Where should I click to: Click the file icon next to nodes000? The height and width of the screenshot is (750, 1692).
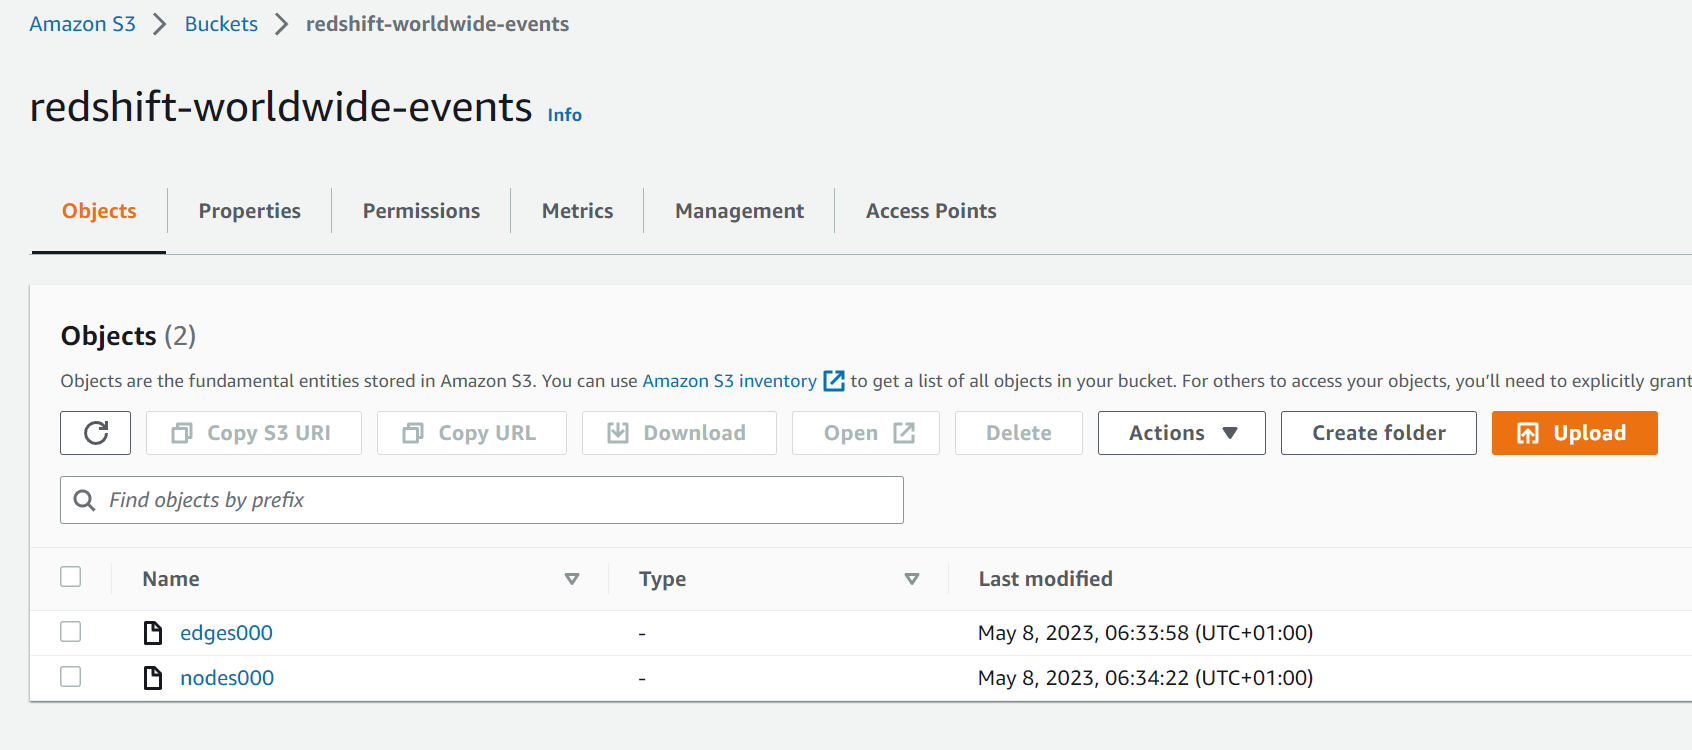click(153, 678)
